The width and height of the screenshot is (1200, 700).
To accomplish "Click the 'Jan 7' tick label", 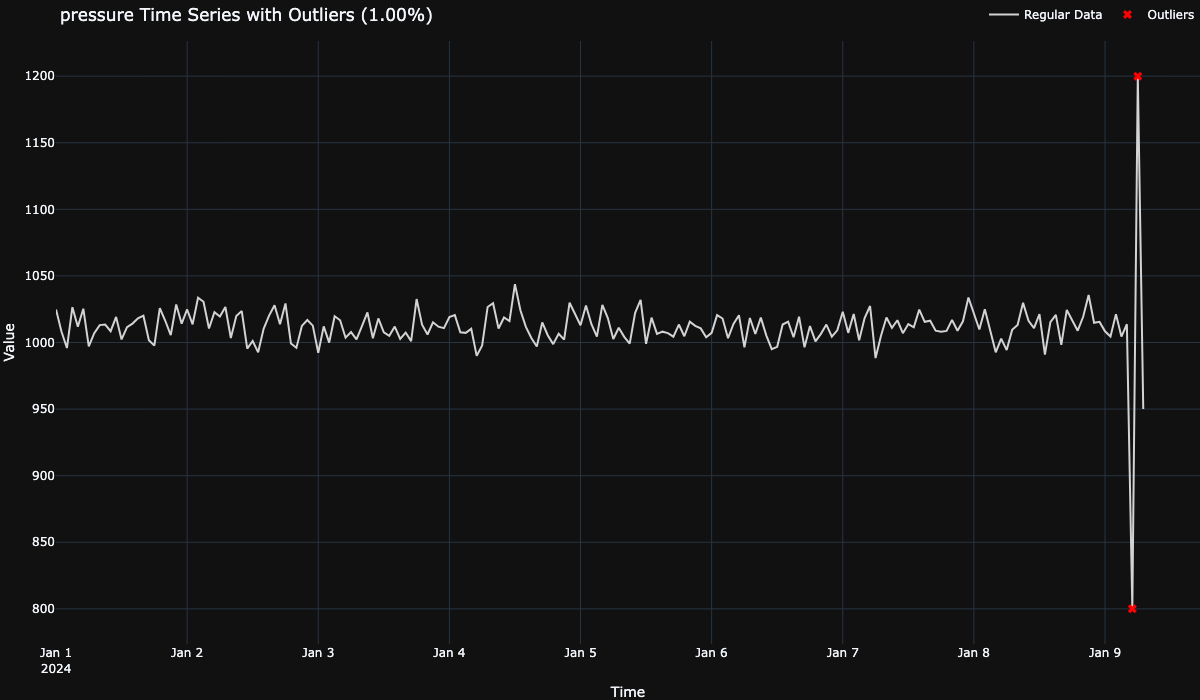I will 843,653.
